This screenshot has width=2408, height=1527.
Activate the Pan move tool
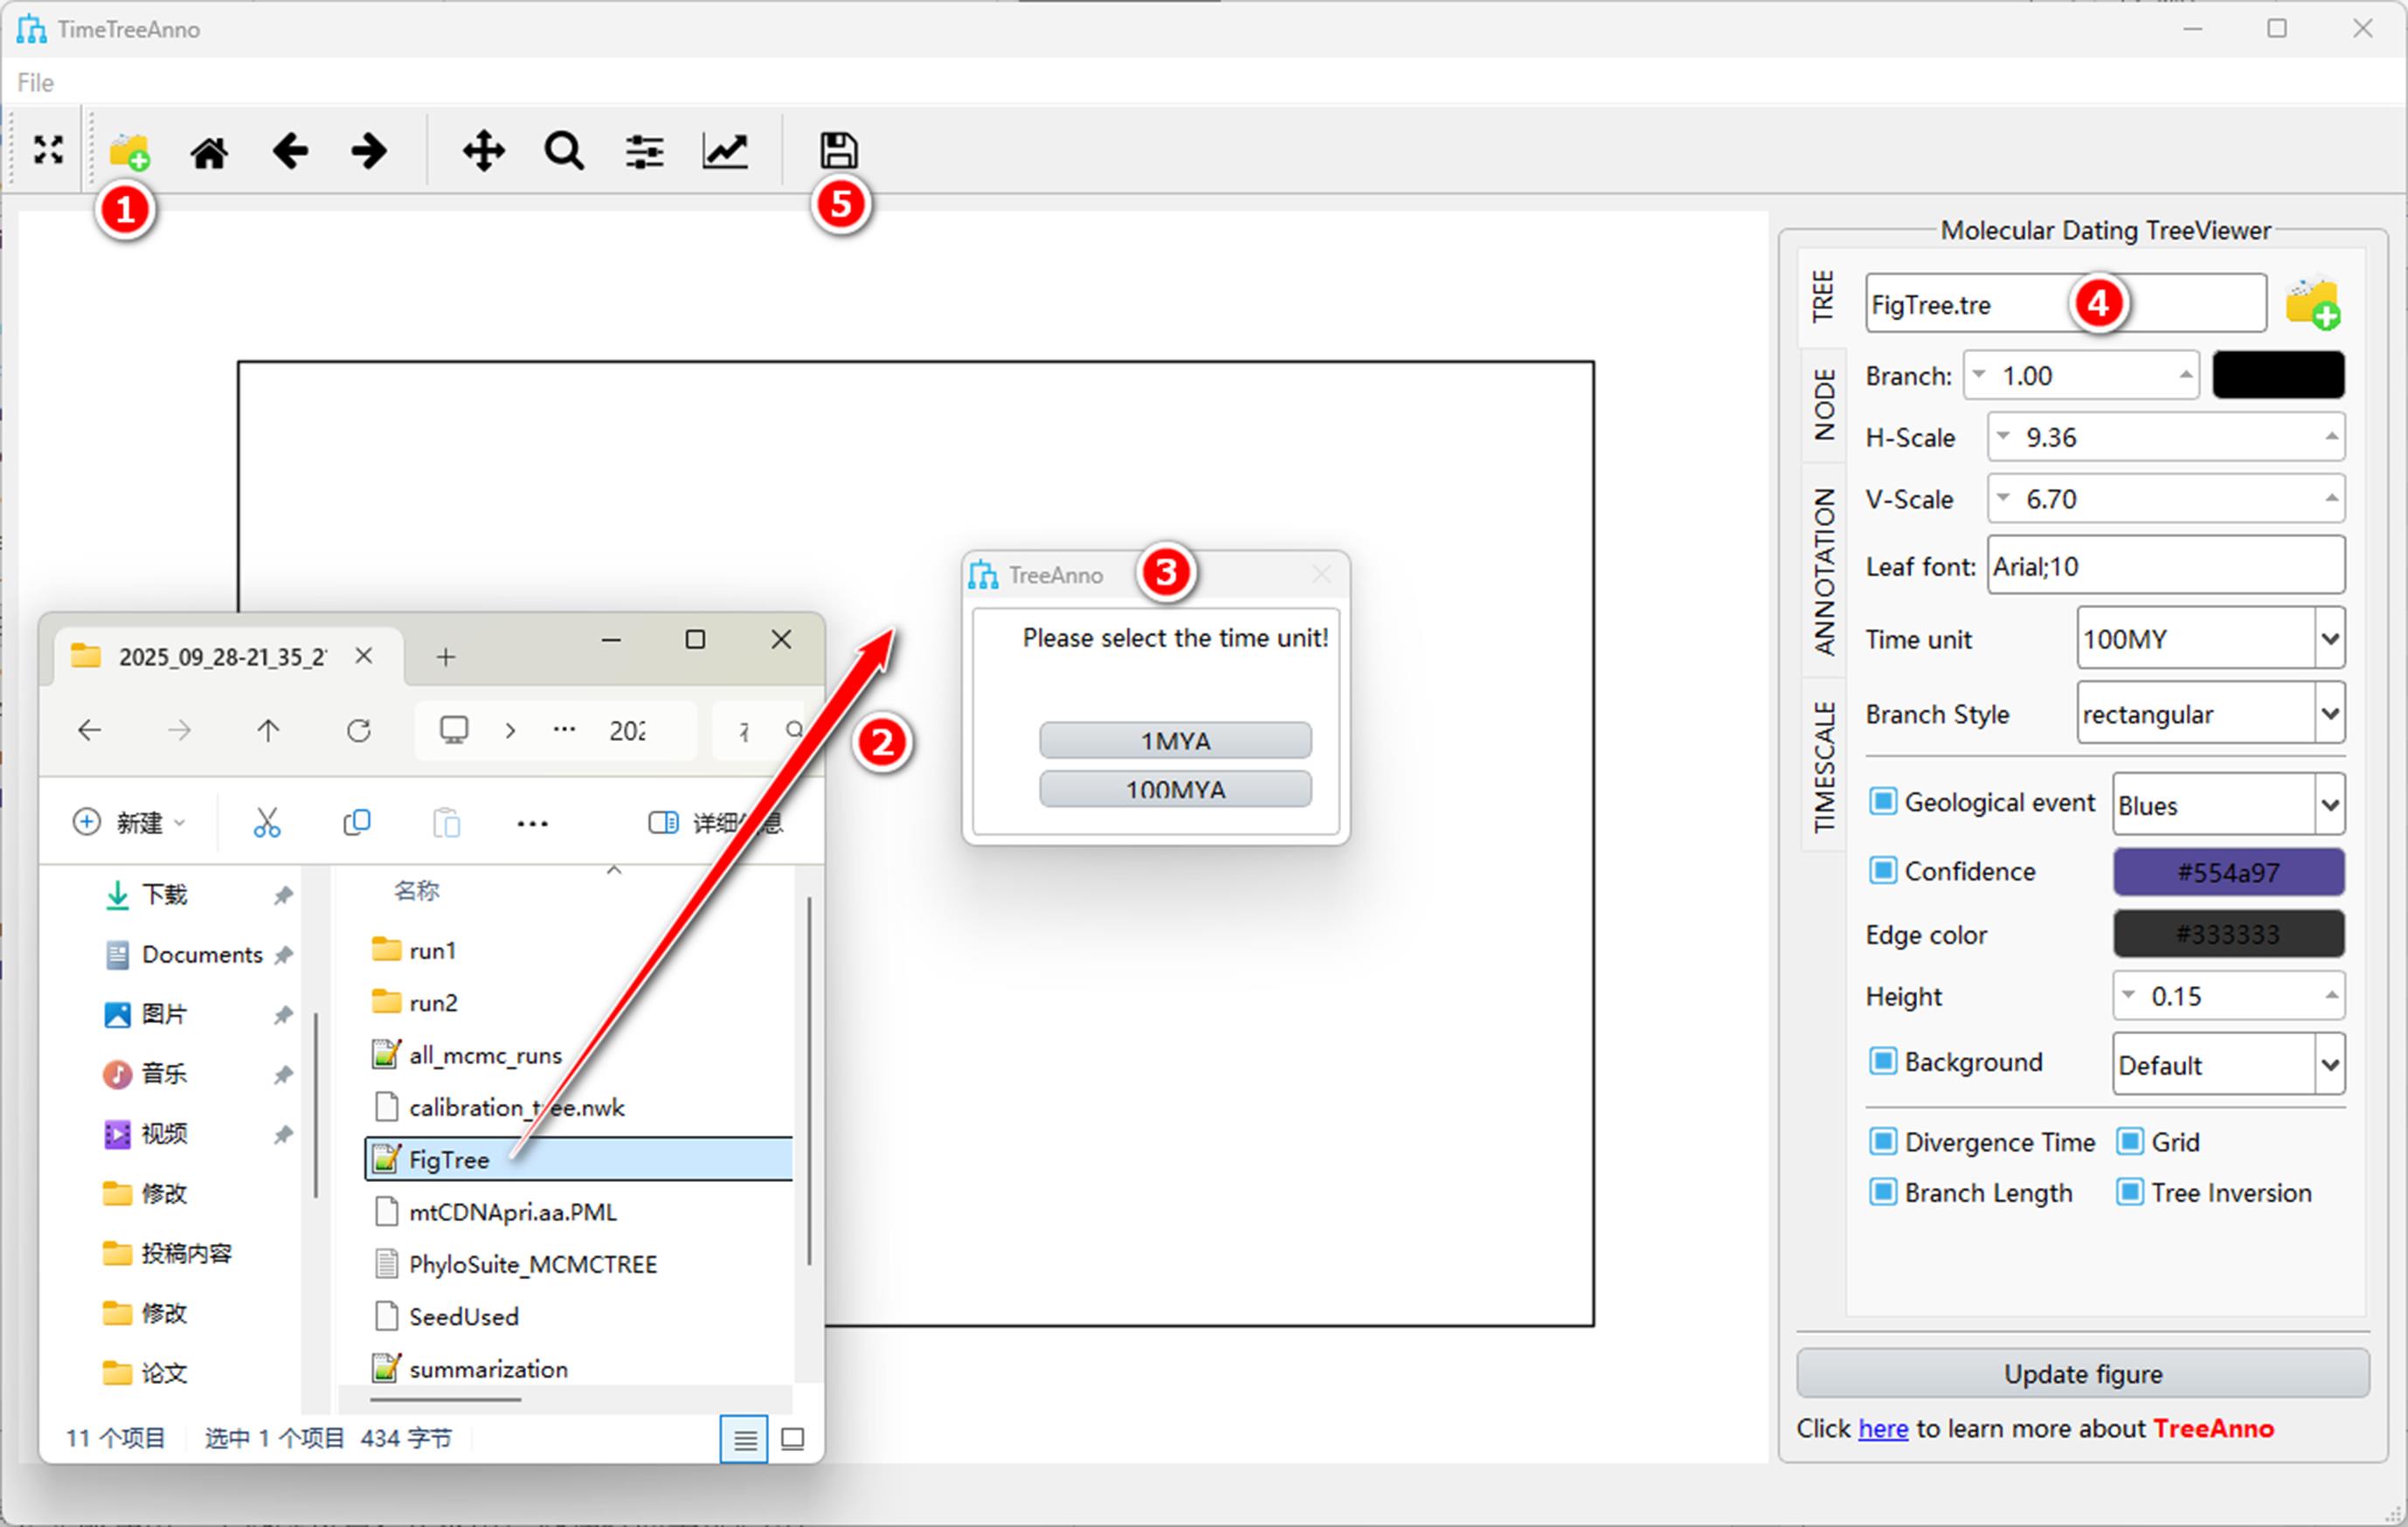coord(484,151)
